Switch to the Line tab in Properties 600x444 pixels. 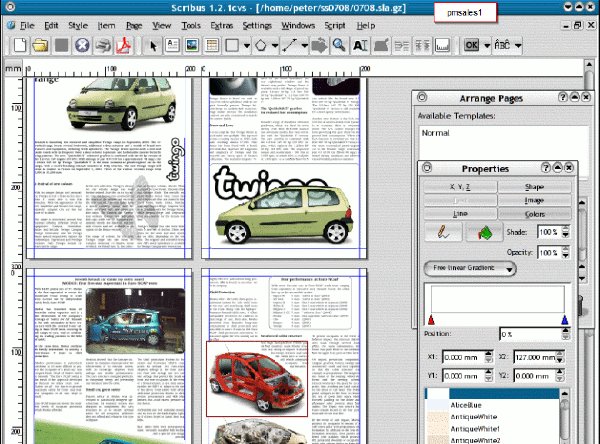point(460,214)
